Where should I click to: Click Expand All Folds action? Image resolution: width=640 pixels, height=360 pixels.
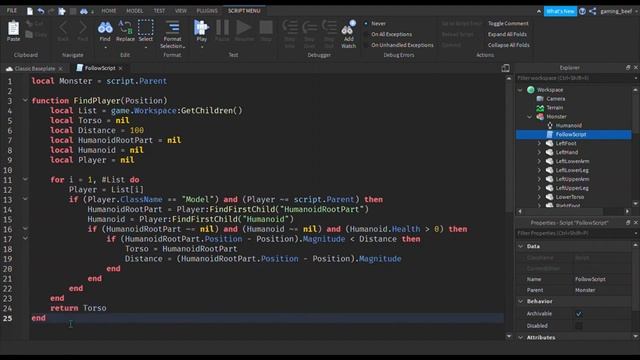pos(507,34)
